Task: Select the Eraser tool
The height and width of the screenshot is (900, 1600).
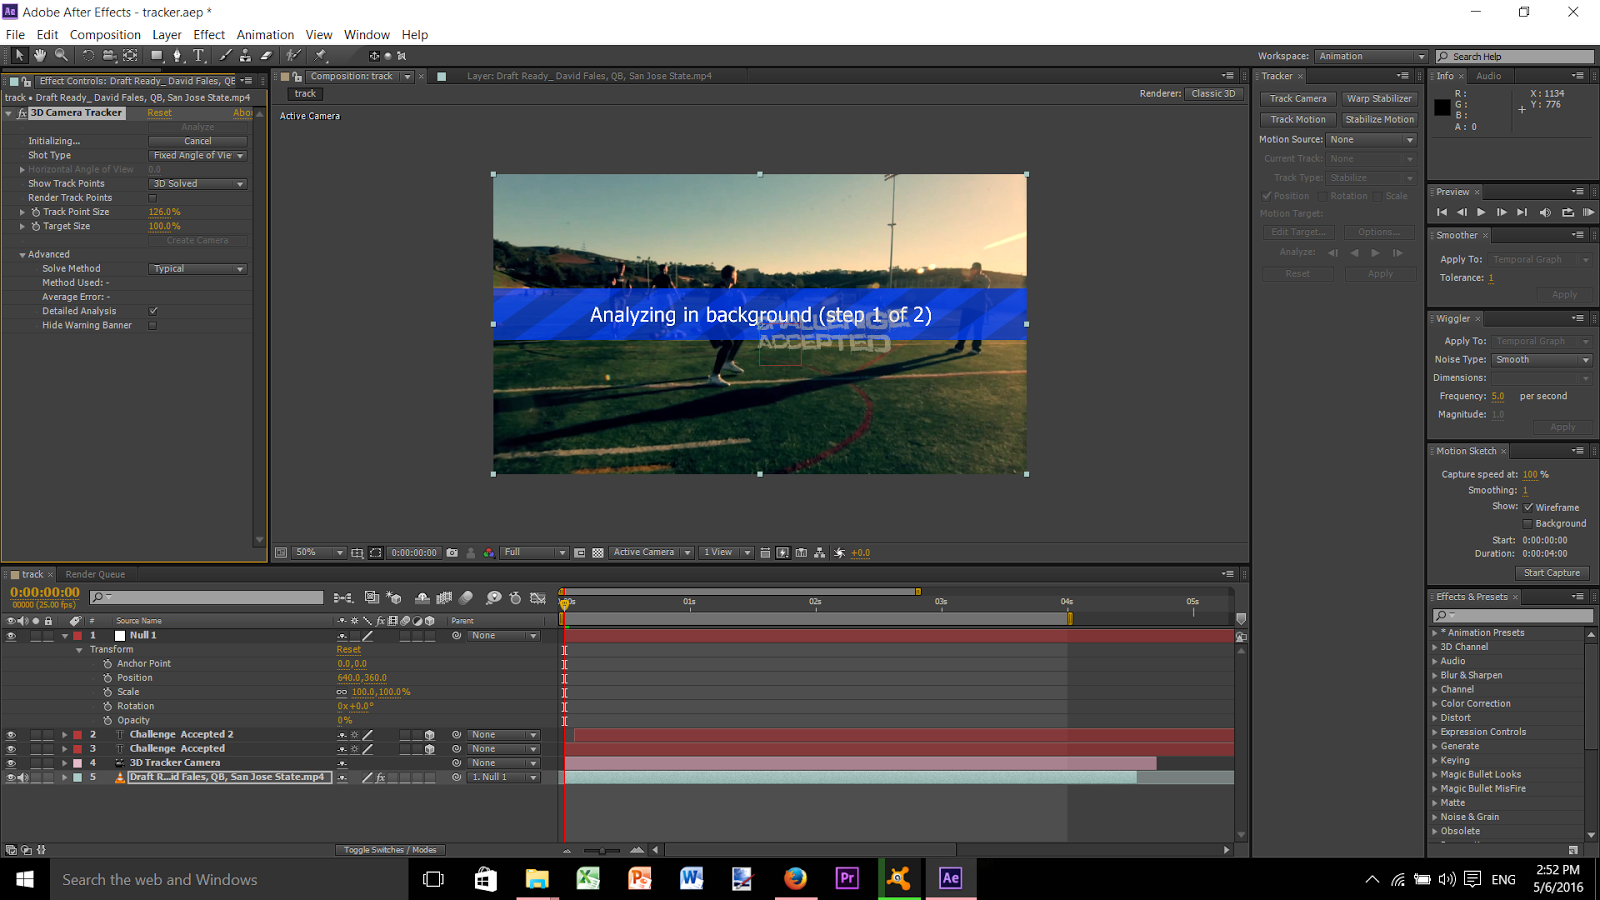Action: 266,56
